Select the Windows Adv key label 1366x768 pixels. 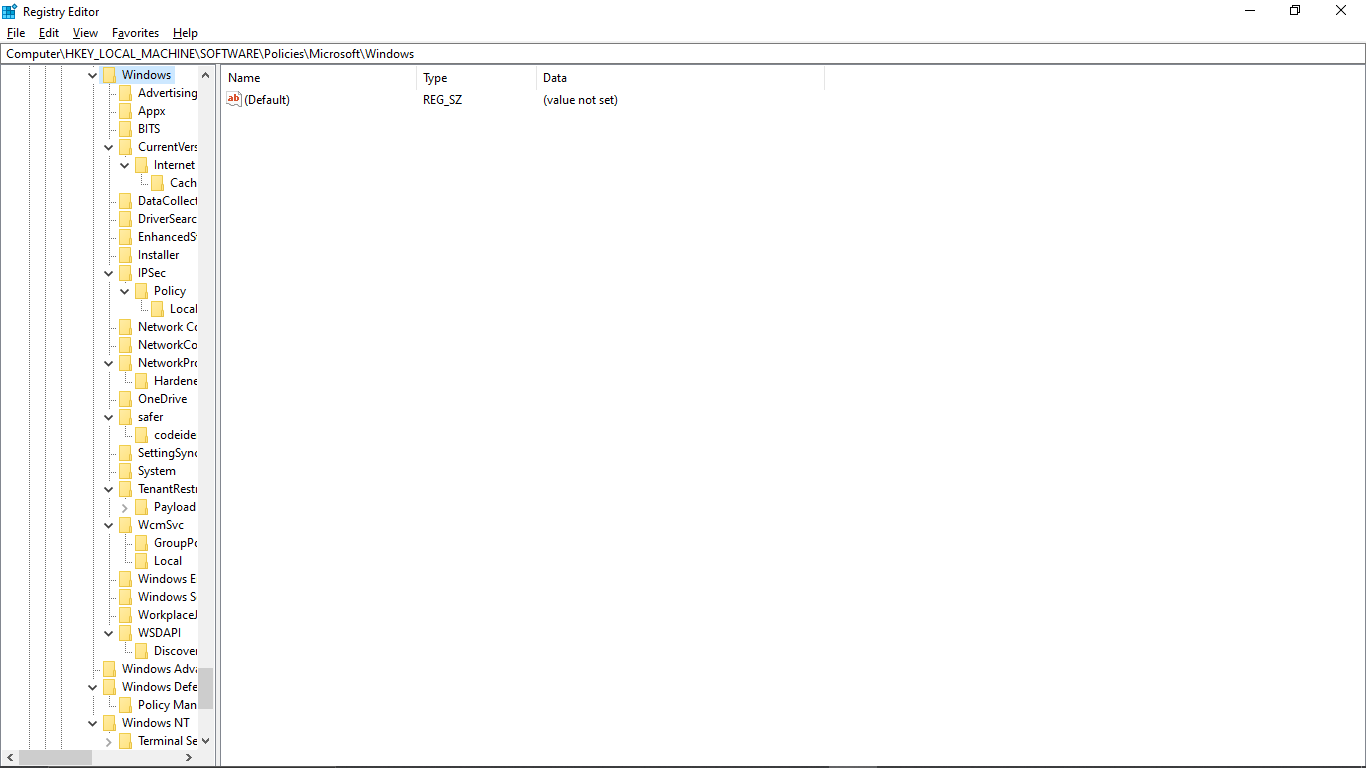(x=159, y=669)
